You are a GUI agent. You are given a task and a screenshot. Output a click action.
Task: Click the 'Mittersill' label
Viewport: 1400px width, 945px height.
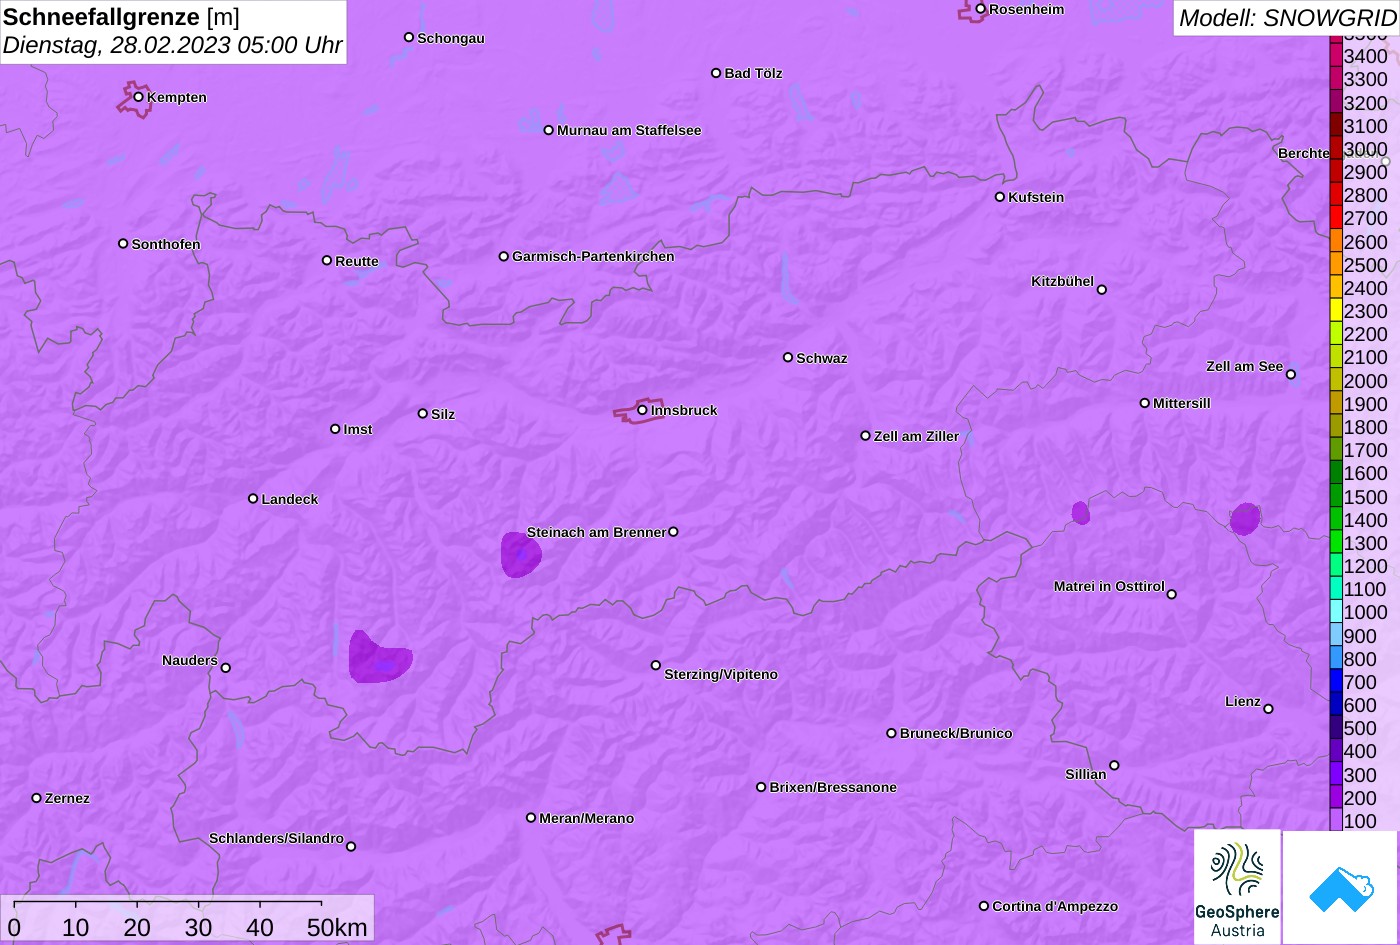(x=1182, y=403)
